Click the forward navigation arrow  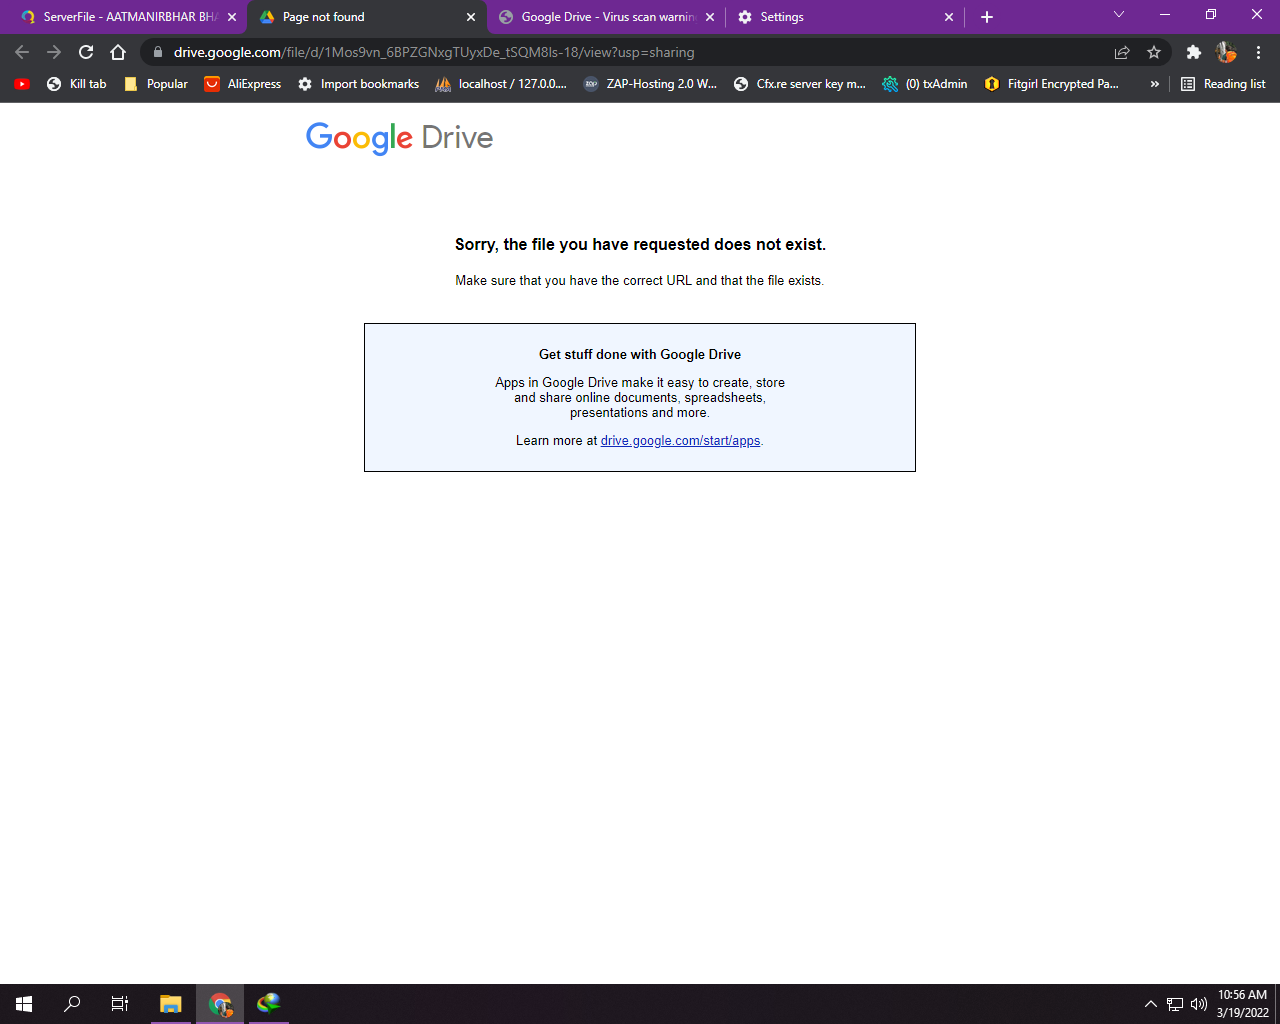(x=54, y=52)
